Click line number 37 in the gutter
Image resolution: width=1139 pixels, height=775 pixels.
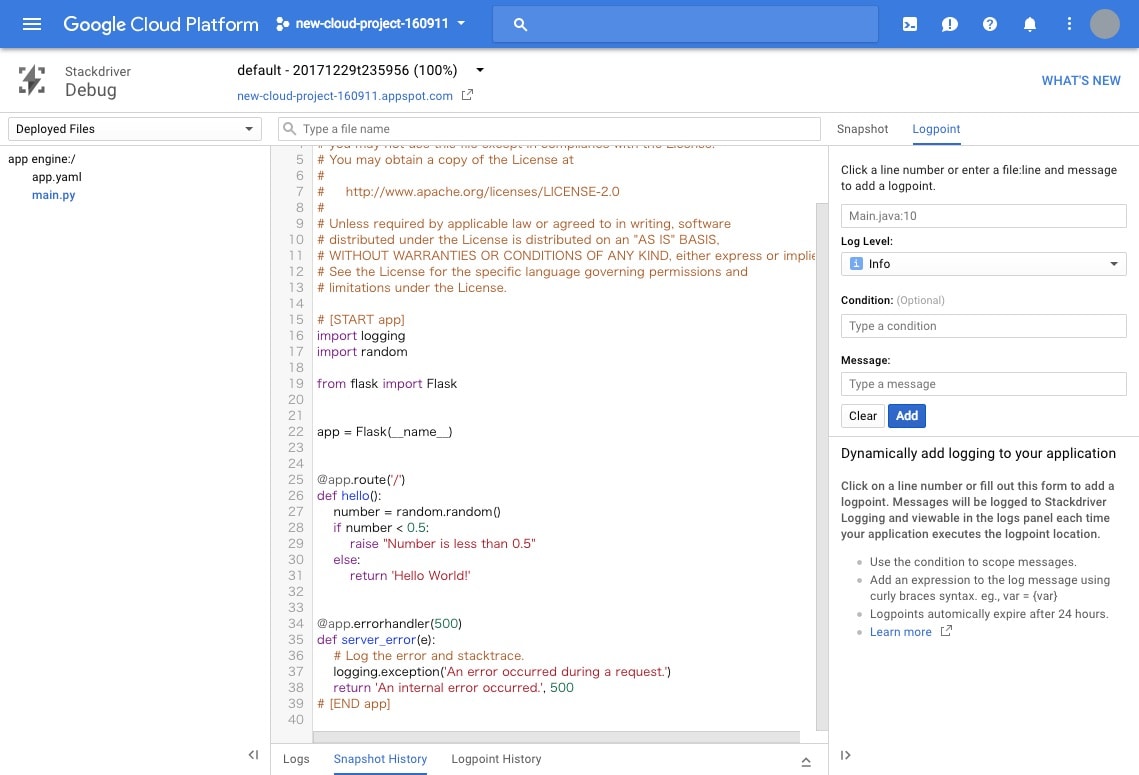point(296,671)
